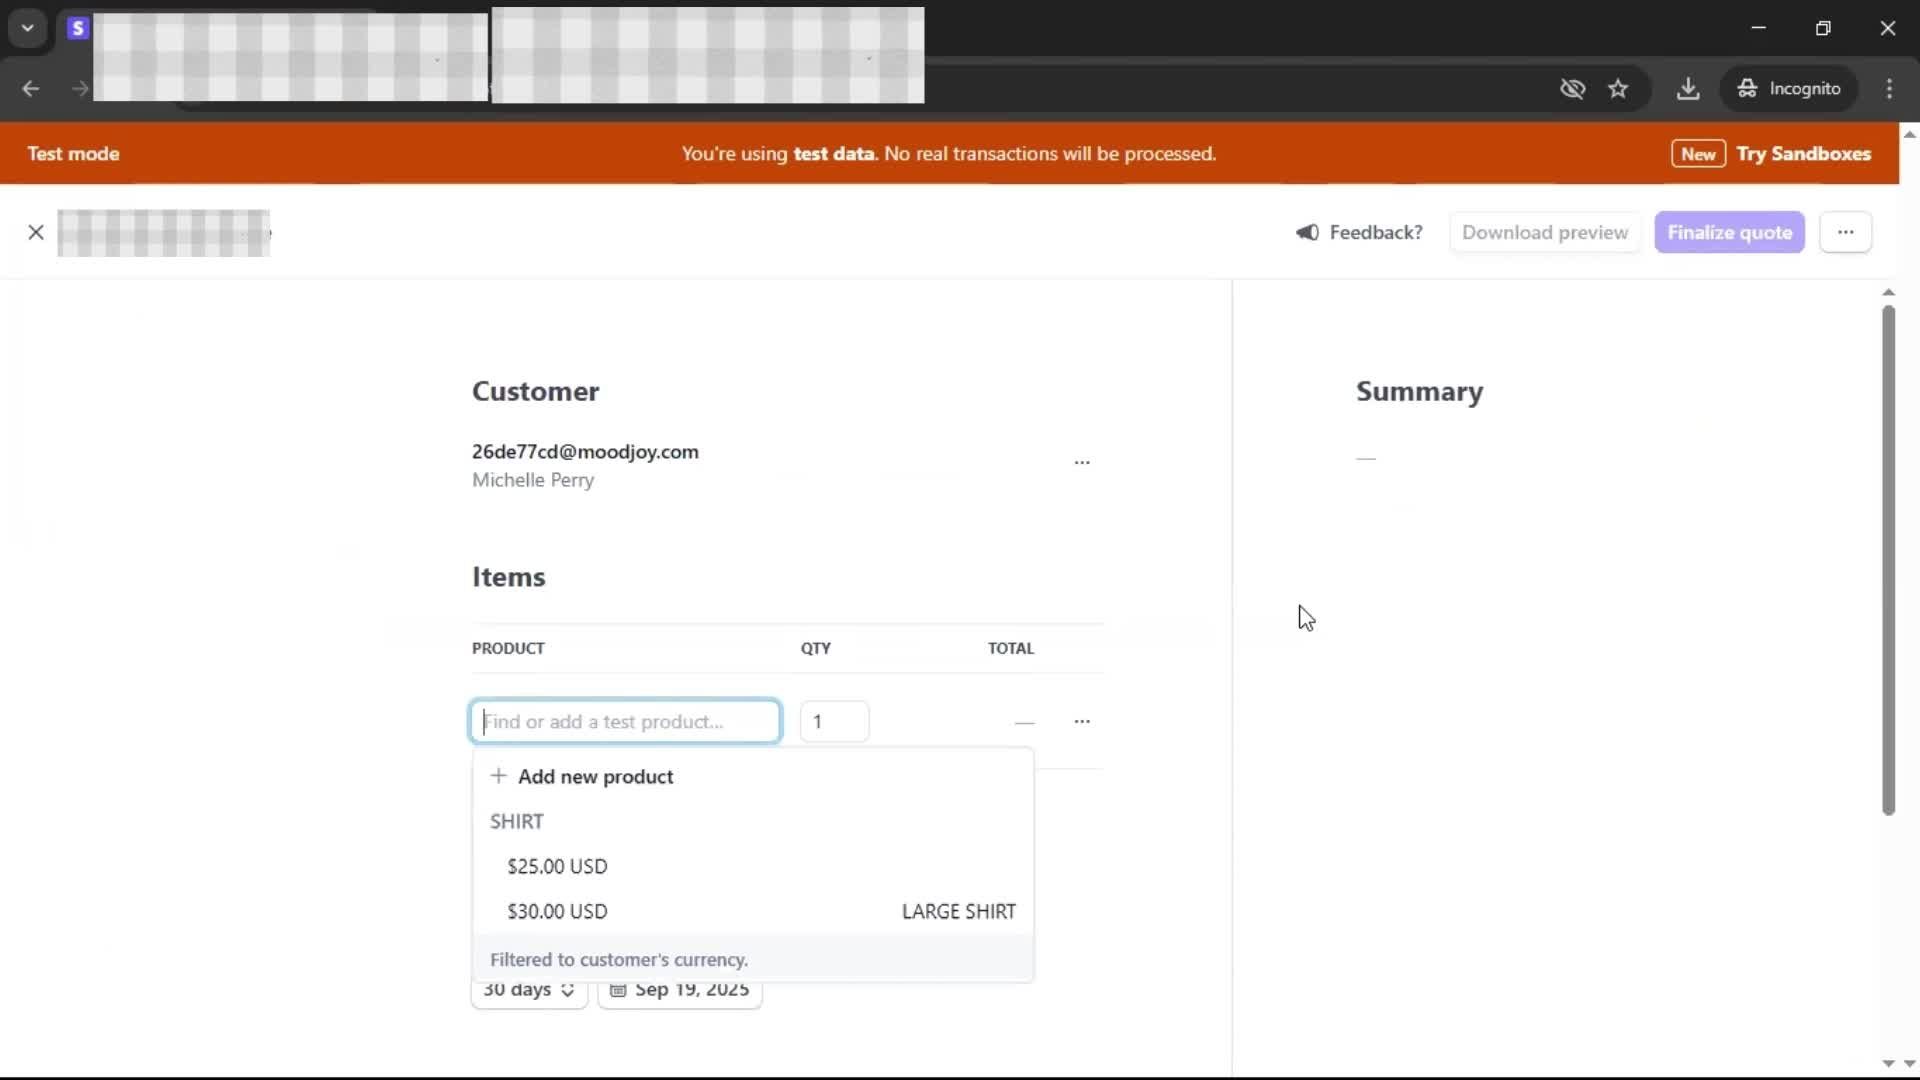
Task: Bookmark page with star icon
Action: coord(1618,89)
